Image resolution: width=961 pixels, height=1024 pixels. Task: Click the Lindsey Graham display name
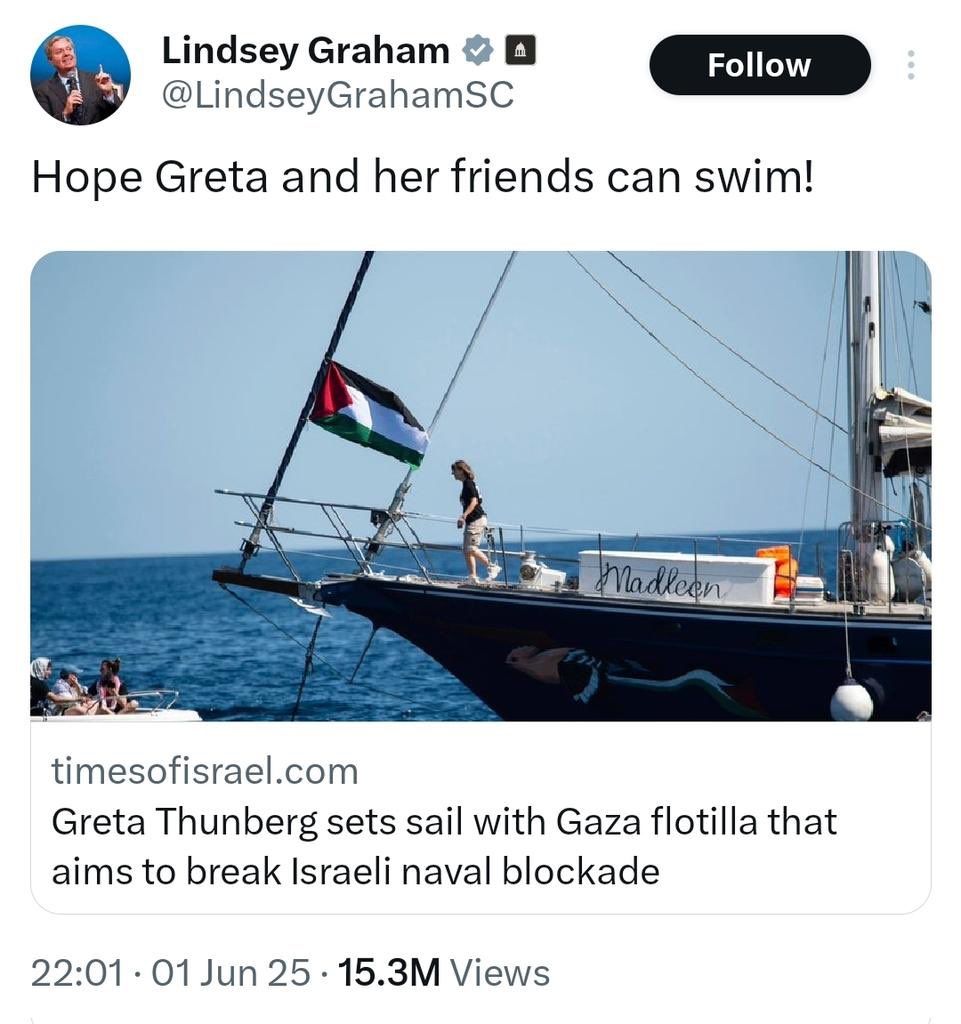305,49
